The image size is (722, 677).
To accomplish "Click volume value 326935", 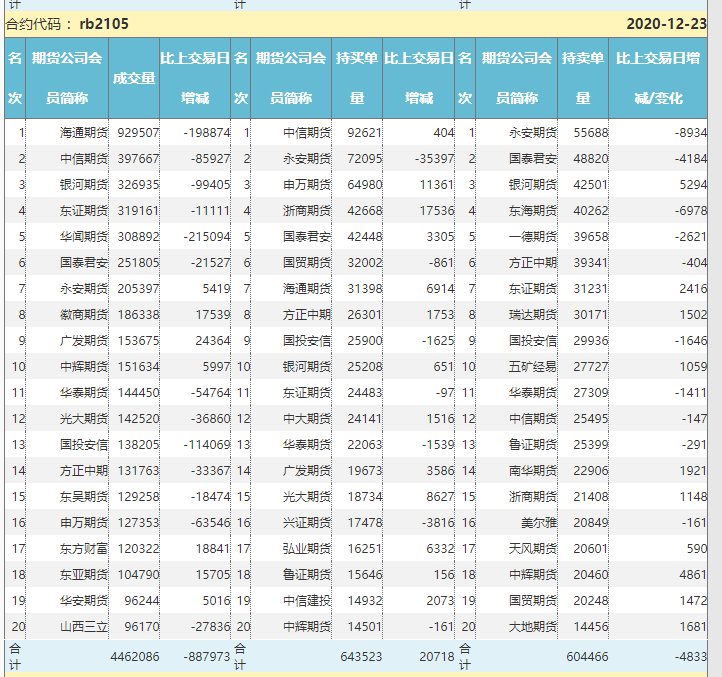I will click(138, 185).
